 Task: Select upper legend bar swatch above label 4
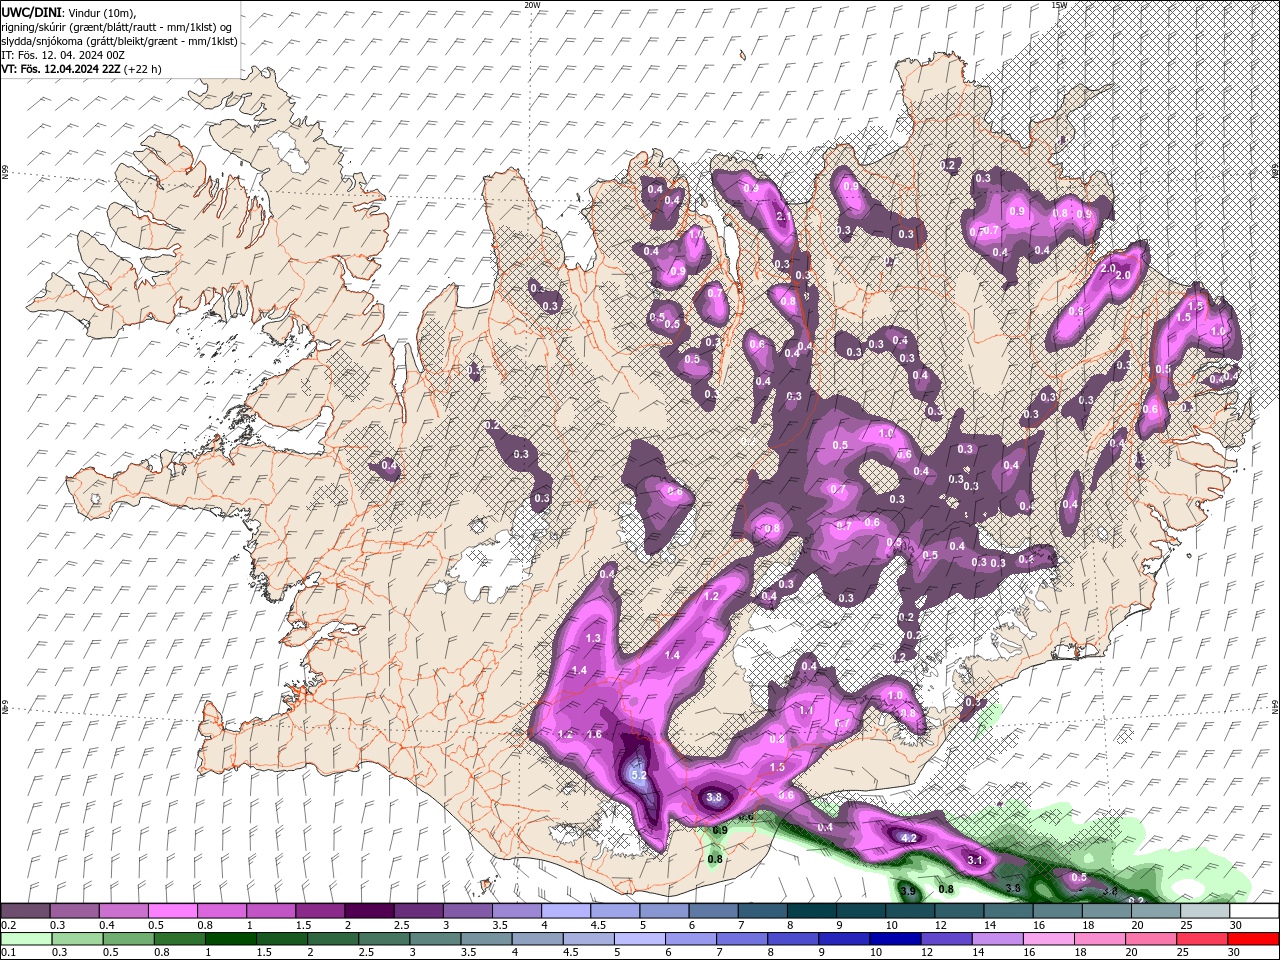pyautogui.click(x=565, y=911)
